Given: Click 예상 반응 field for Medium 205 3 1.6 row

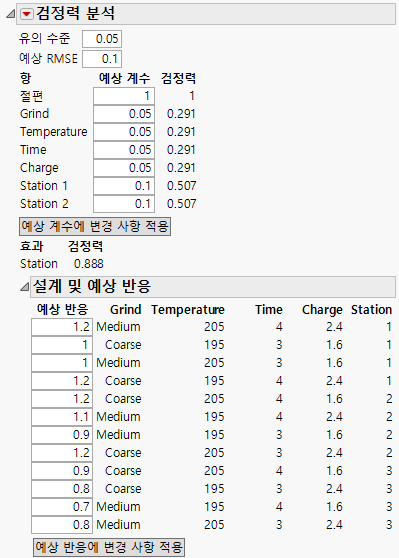Looking at the screenshot, I should click(62, 363).
